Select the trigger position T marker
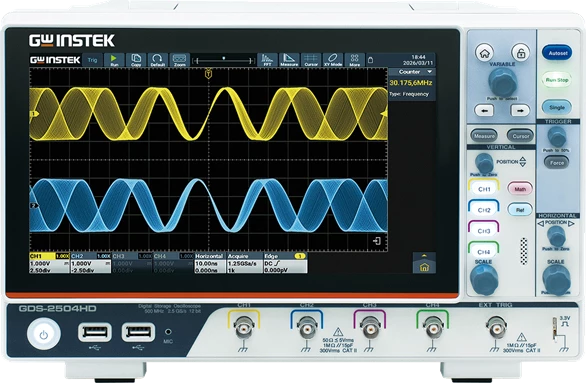586x383 pixels. coord(209,74)
